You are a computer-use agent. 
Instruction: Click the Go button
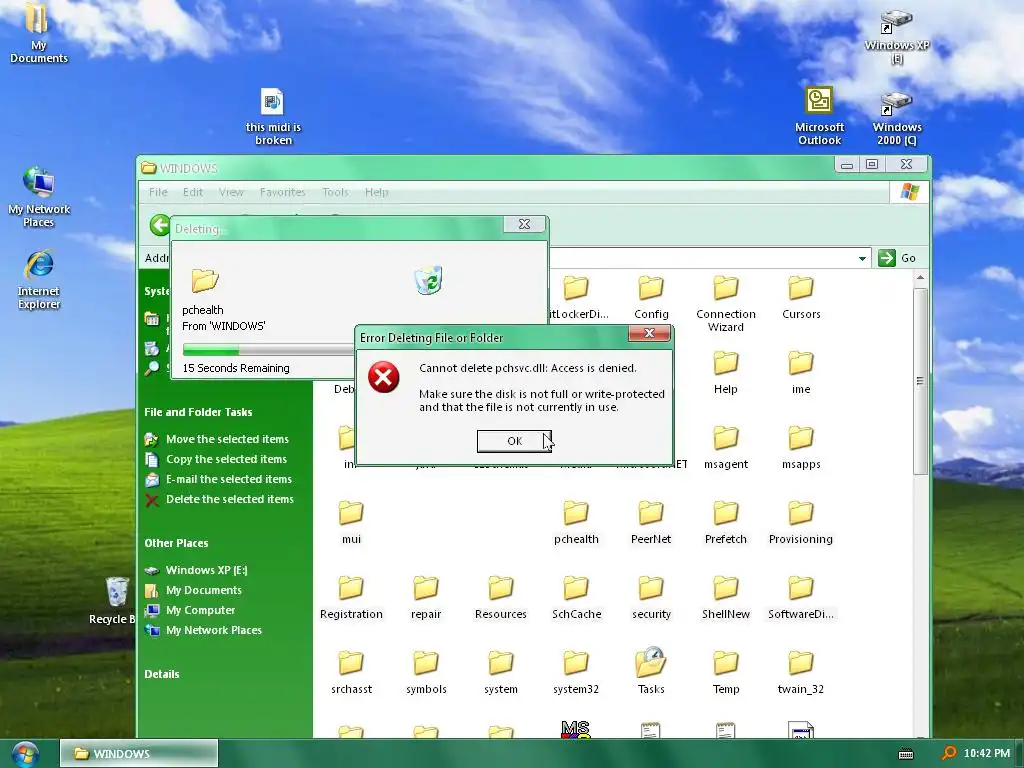click(897, 258)
